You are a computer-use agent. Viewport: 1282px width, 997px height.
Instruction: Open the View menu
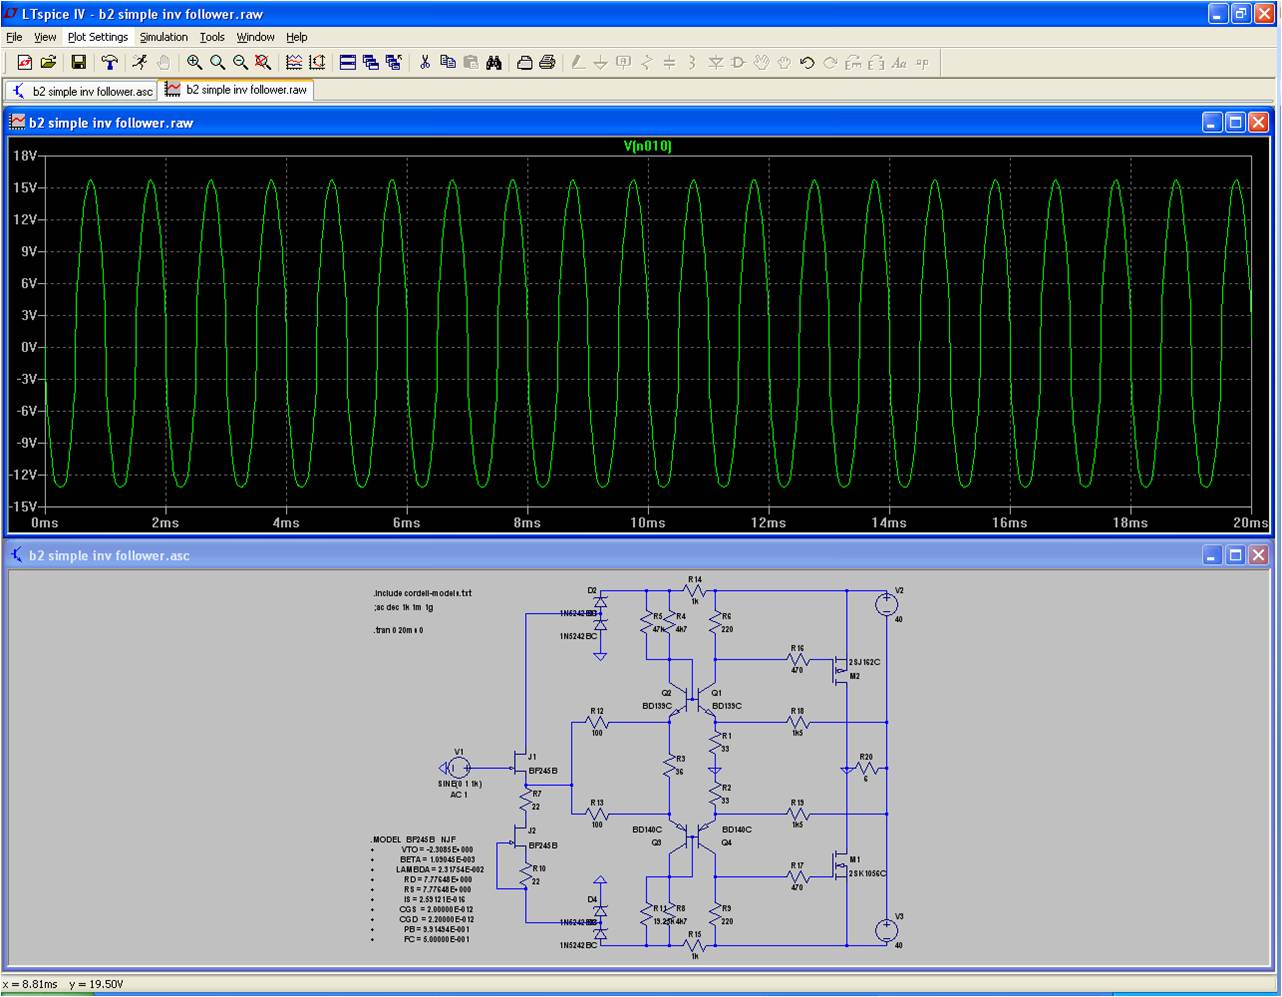45,37
